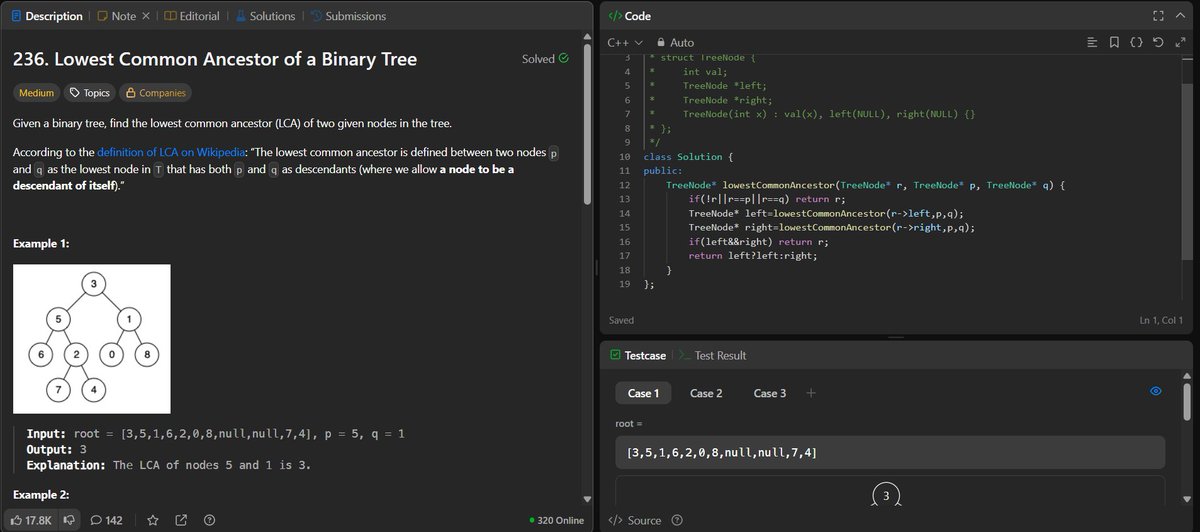Open the C++ language dropdown
Viewport: 1200px width, 532px height.
(626, 43)
